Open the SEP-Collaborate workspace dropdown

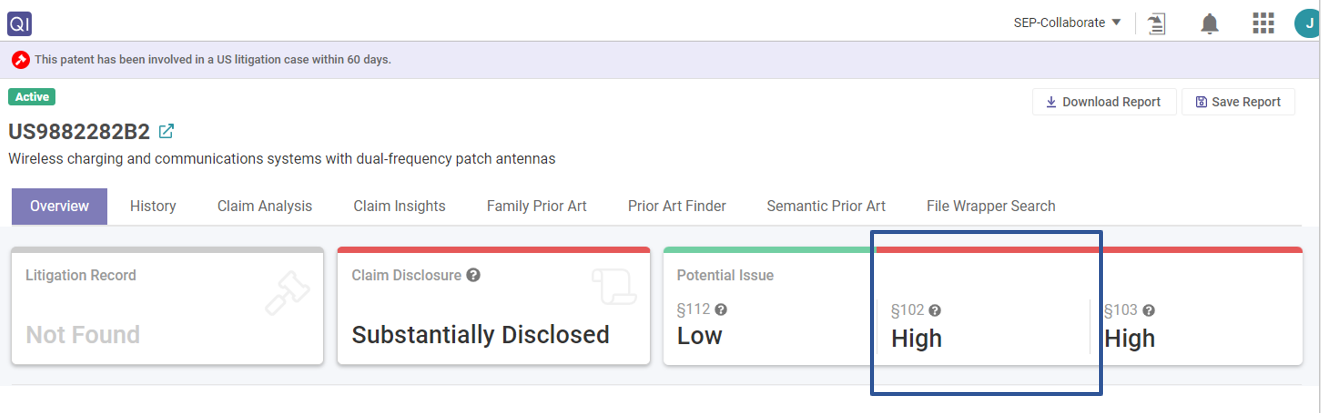point(1067,23)
